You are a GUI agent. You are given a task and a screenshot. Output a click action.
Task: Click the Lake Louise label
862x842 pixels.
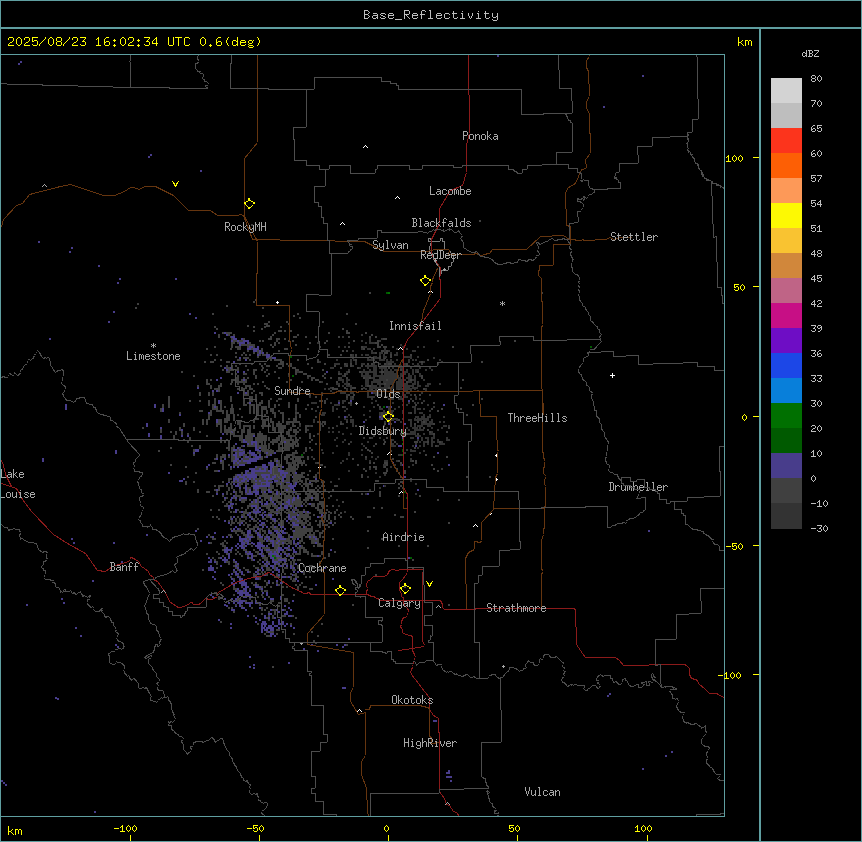pyautogui.click(x=18, y=484)
